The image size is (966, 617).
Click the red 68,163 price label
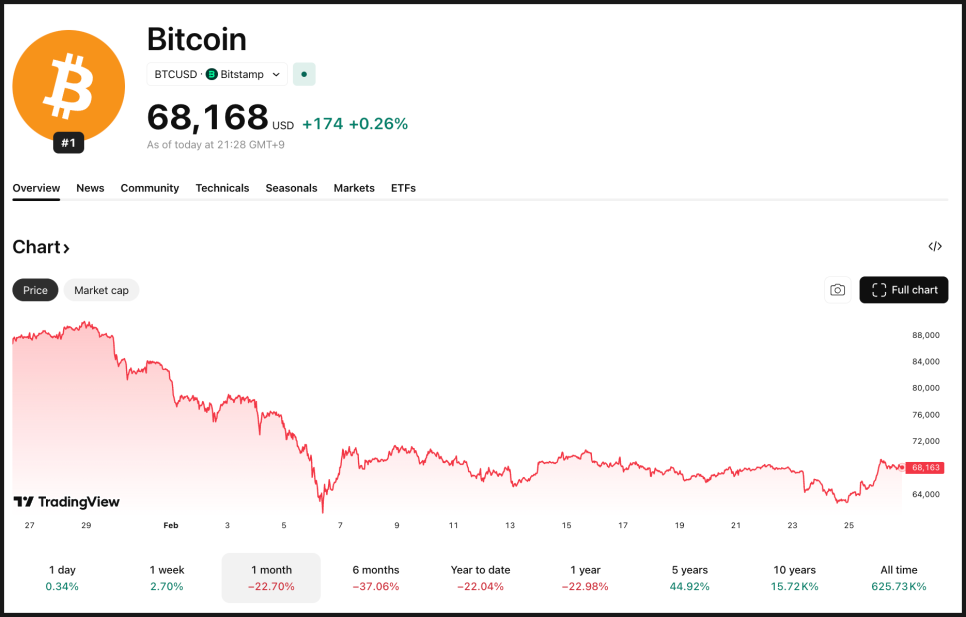pyautogui.click(x=925, y=467)
